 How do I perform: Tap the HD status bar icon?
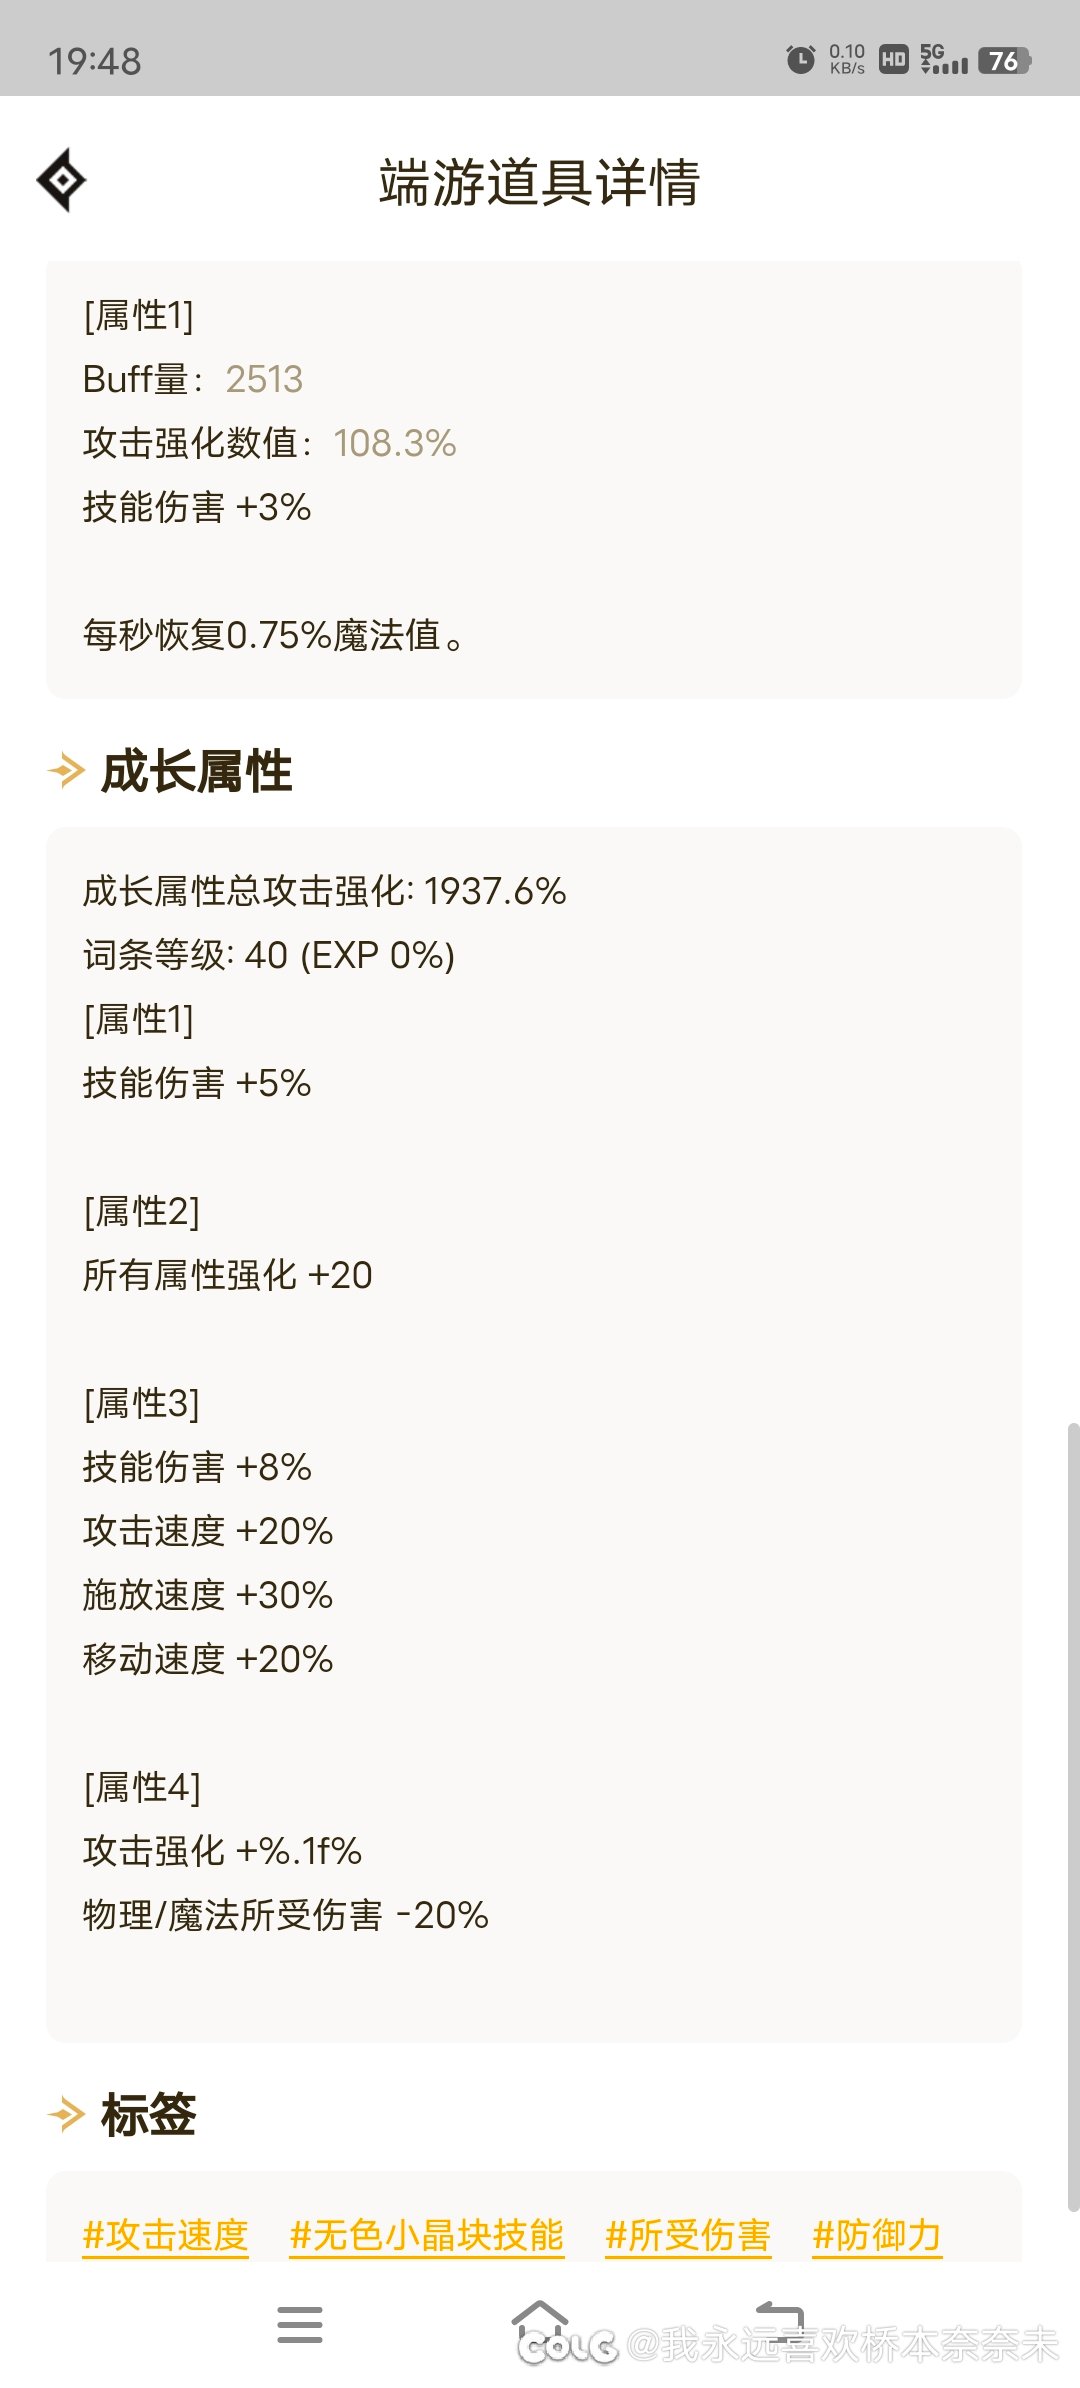(894, 60)
